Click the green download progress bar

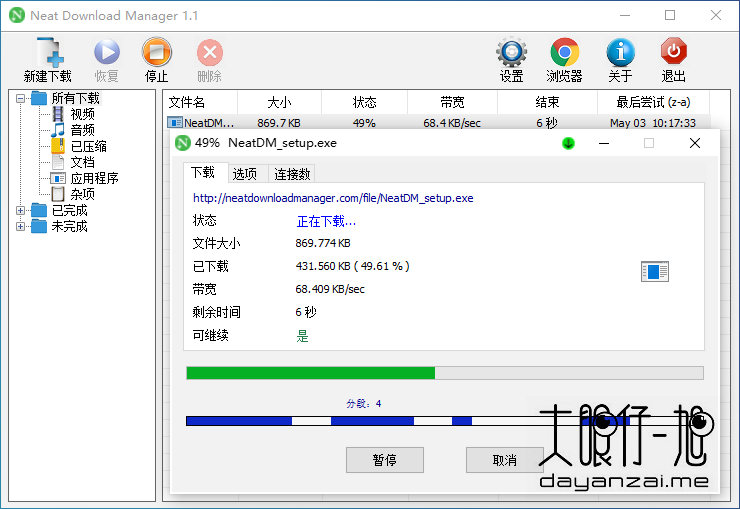click(x=445, y=373)
